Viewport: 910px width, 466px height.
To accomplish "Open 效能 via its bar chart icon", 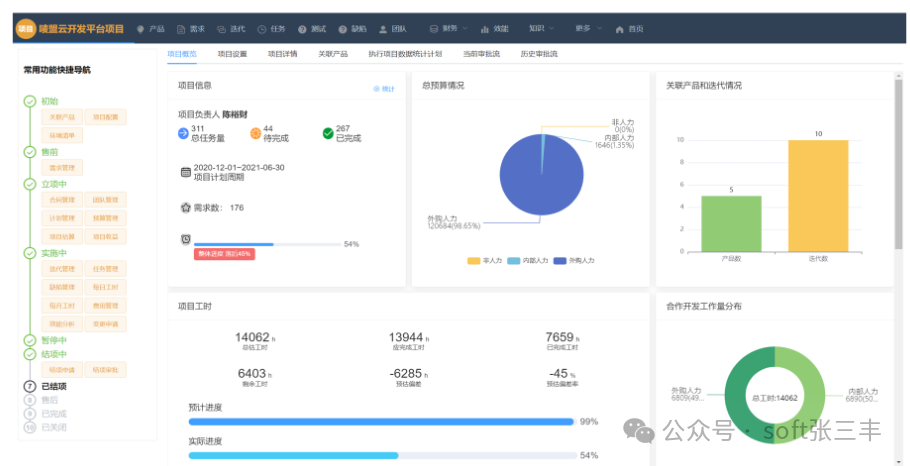I will tap(485, 29).
